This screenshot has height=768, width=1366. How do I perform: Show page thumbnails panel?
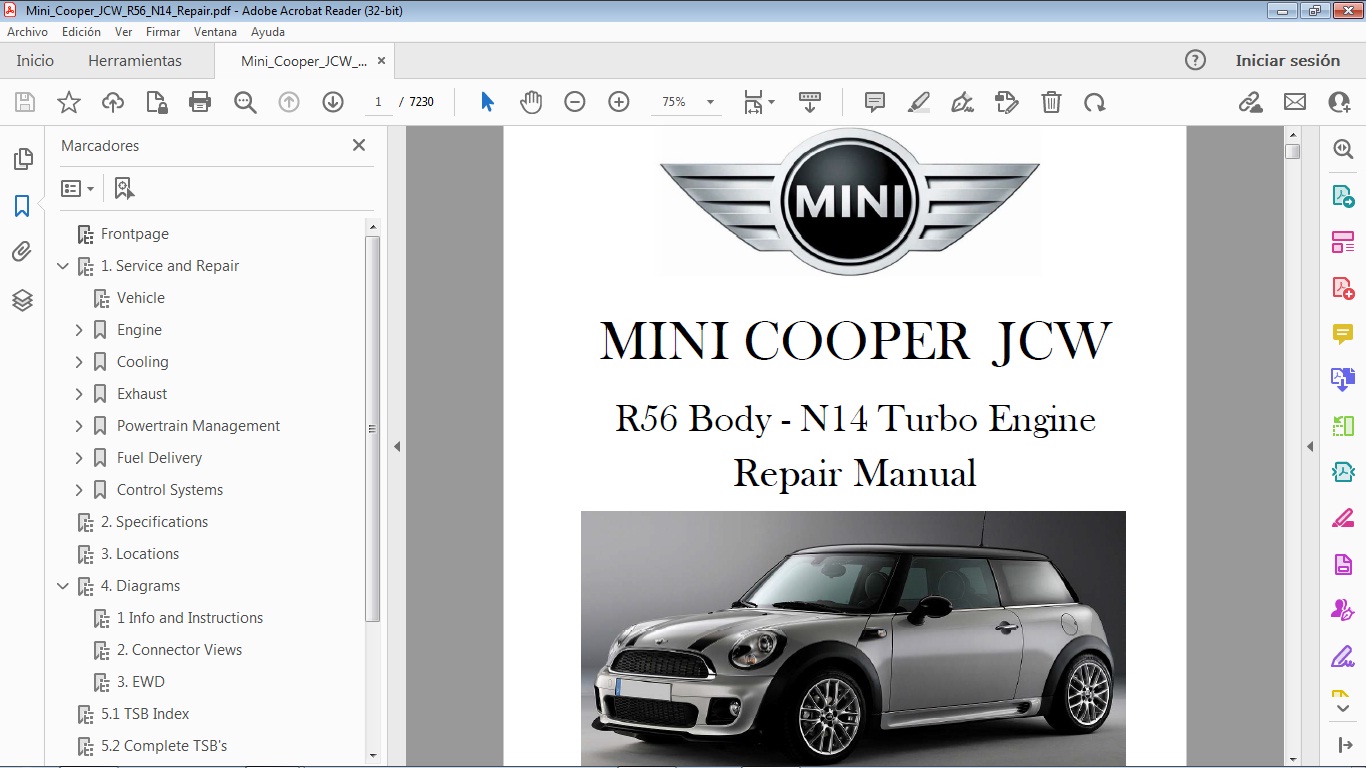tap(22, 157)
